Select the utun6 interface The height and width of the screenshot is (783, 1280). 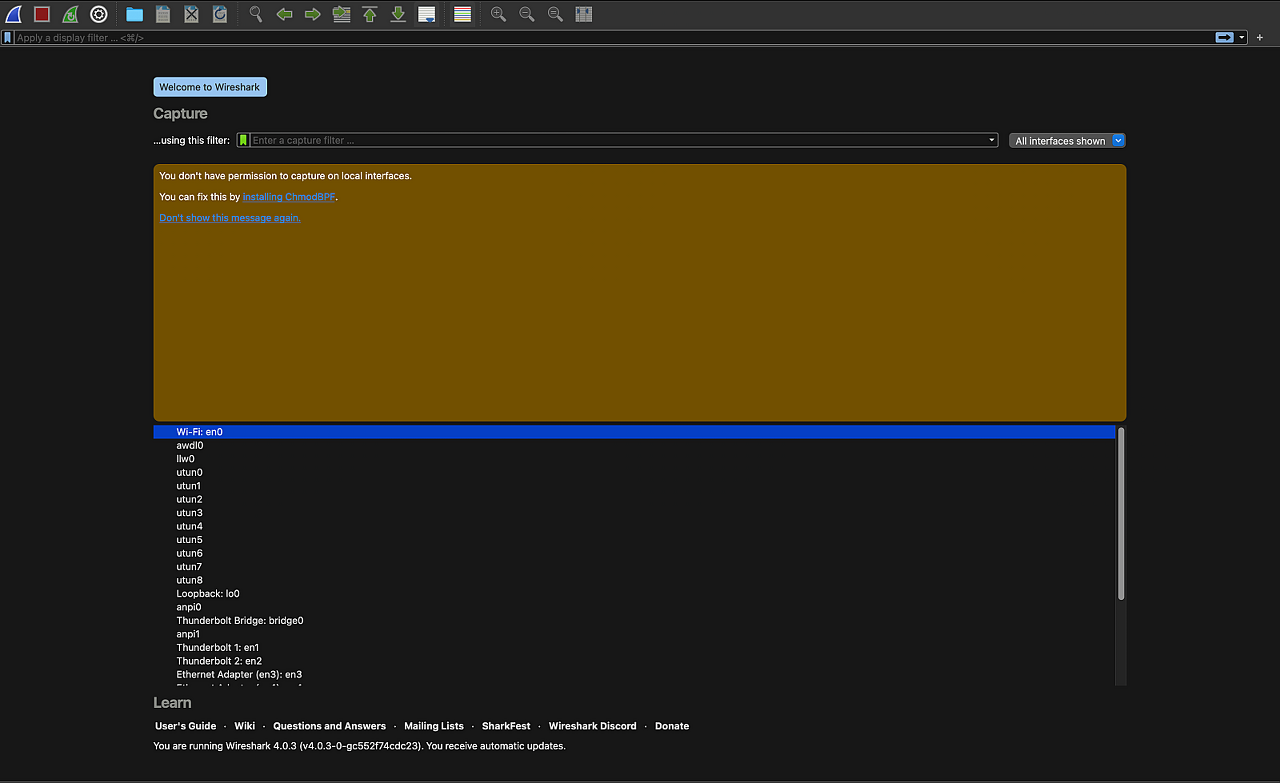pos(634,554)
